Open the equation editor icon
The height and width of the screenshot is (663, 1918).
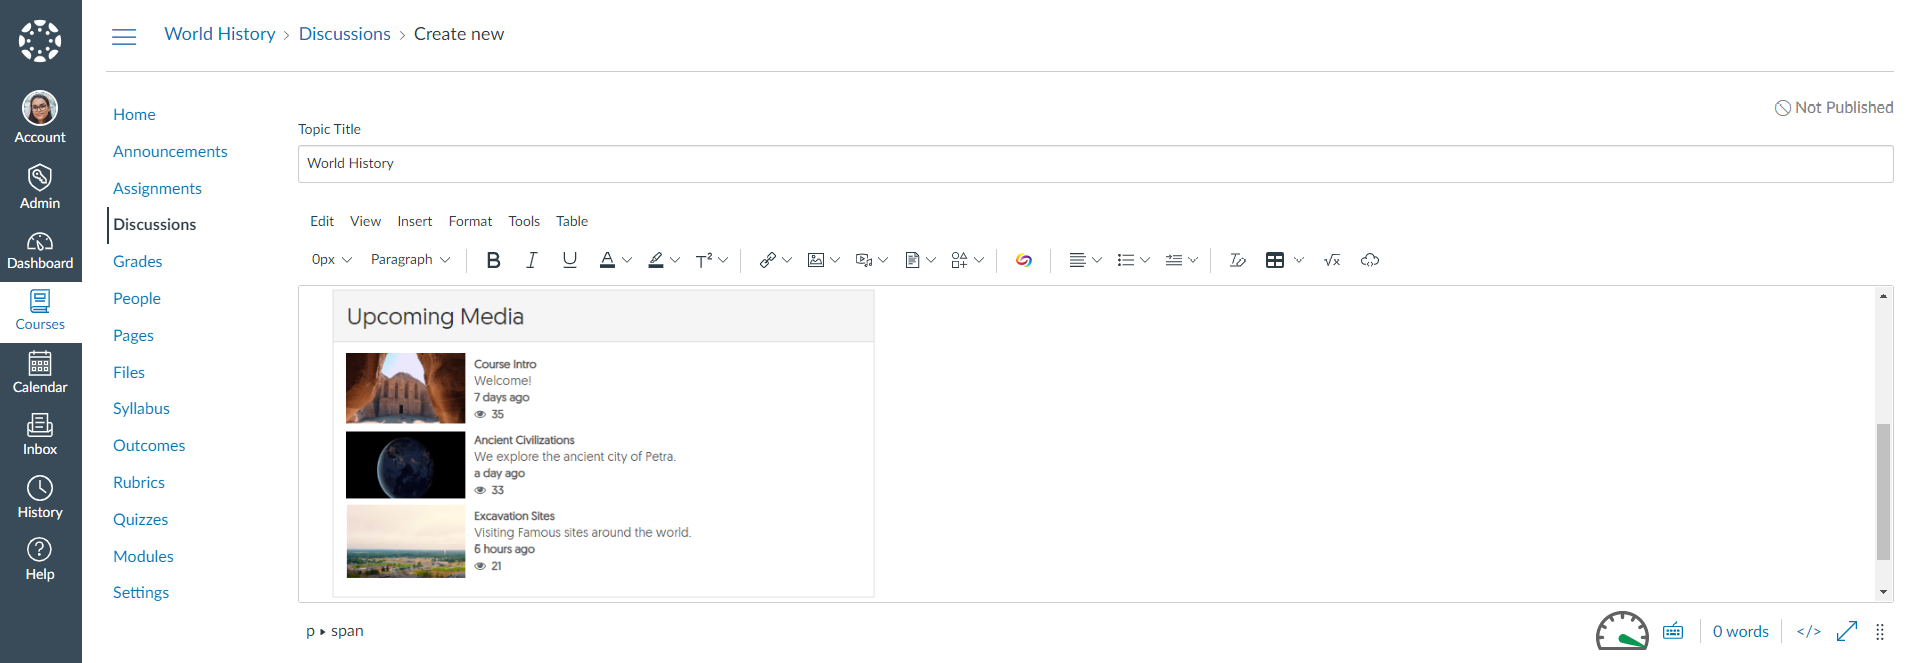point(1331,260)
